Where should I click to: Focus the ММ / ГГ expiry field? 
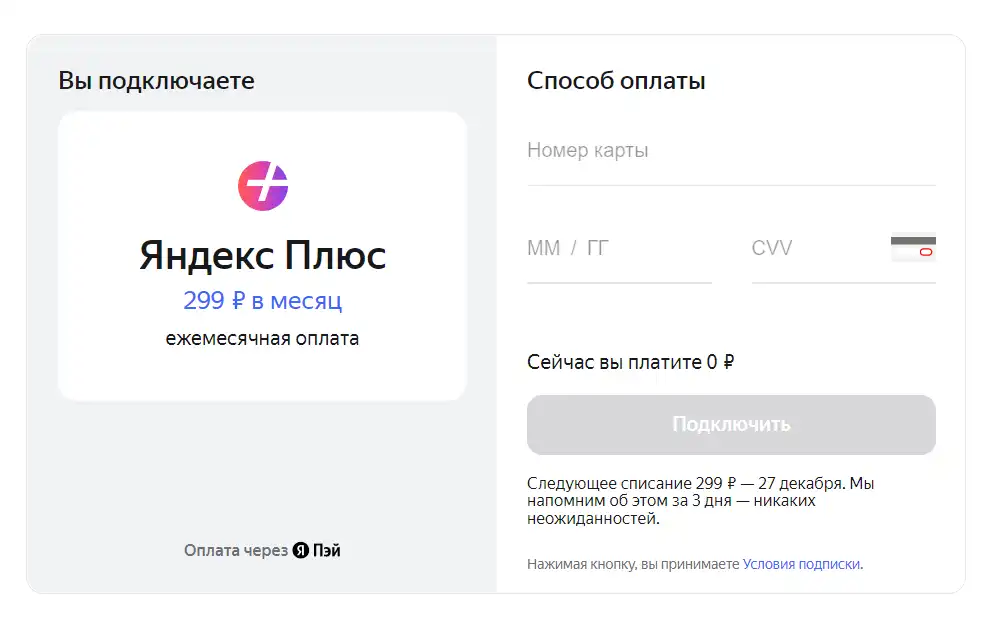click(x=619, y=248)
